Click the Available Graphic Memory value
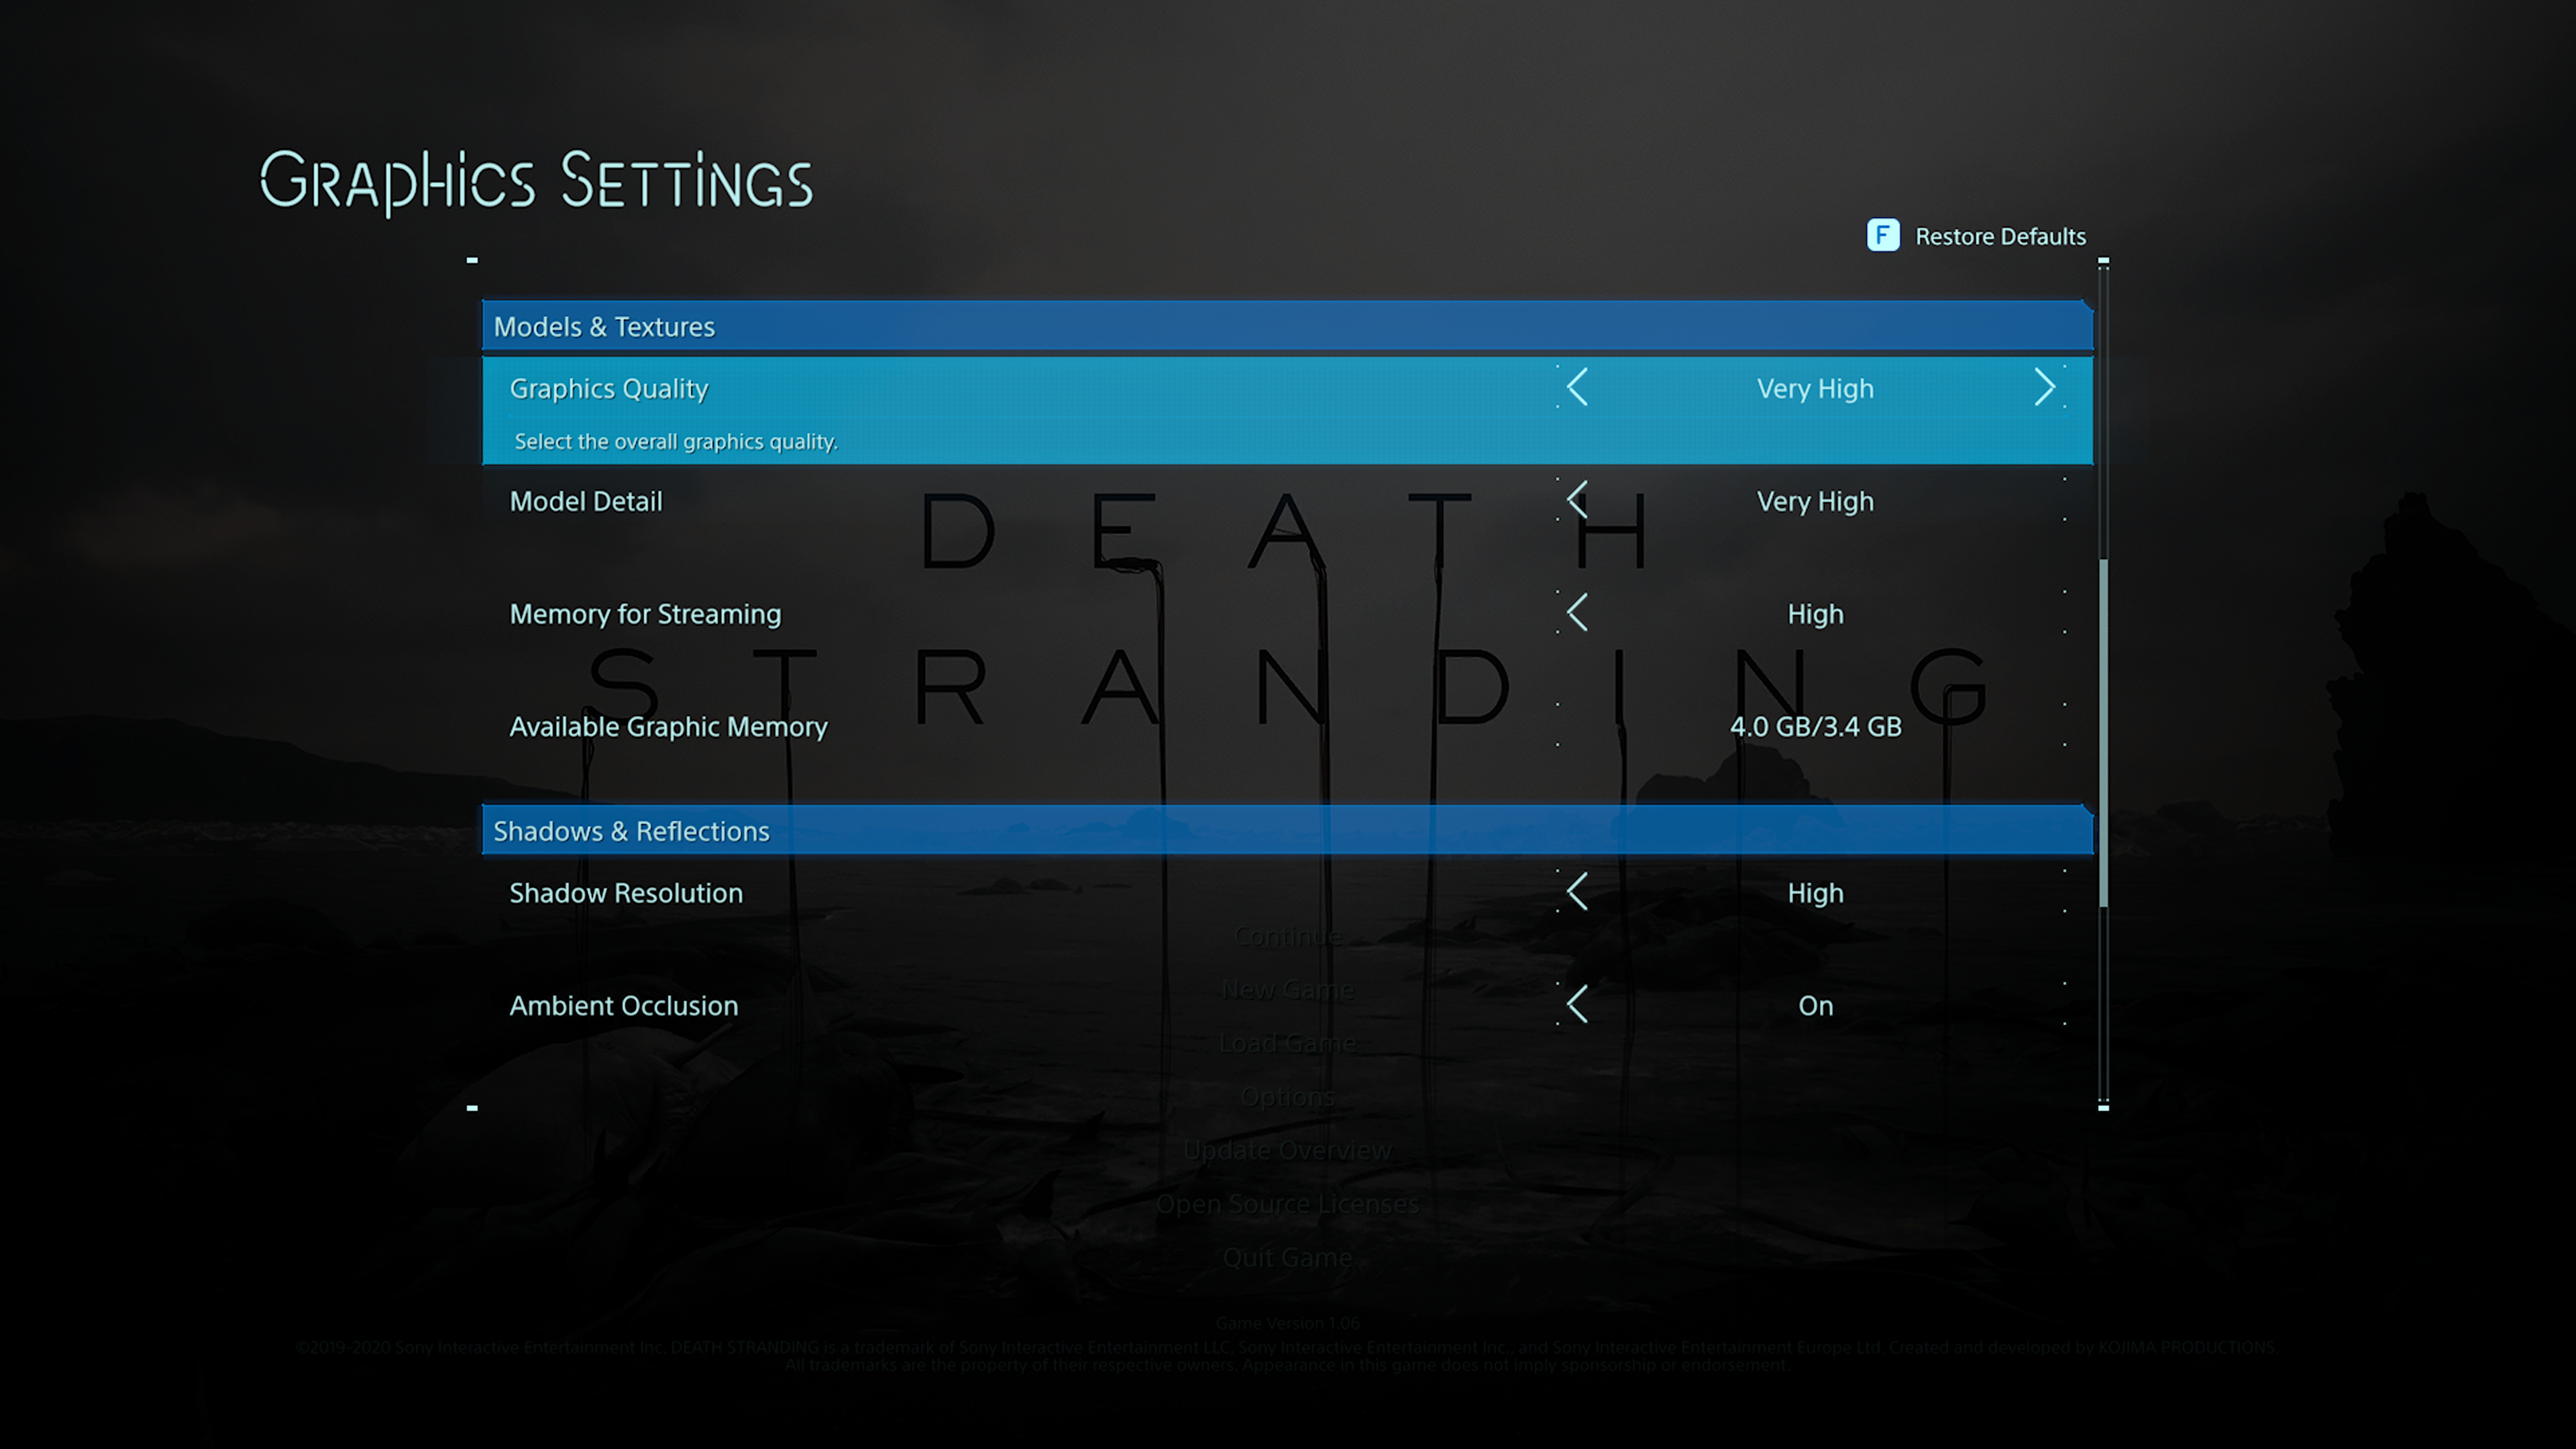Image resolution: width=2576 pixels, height=1449 pixels. click(x=1815, y=726)
